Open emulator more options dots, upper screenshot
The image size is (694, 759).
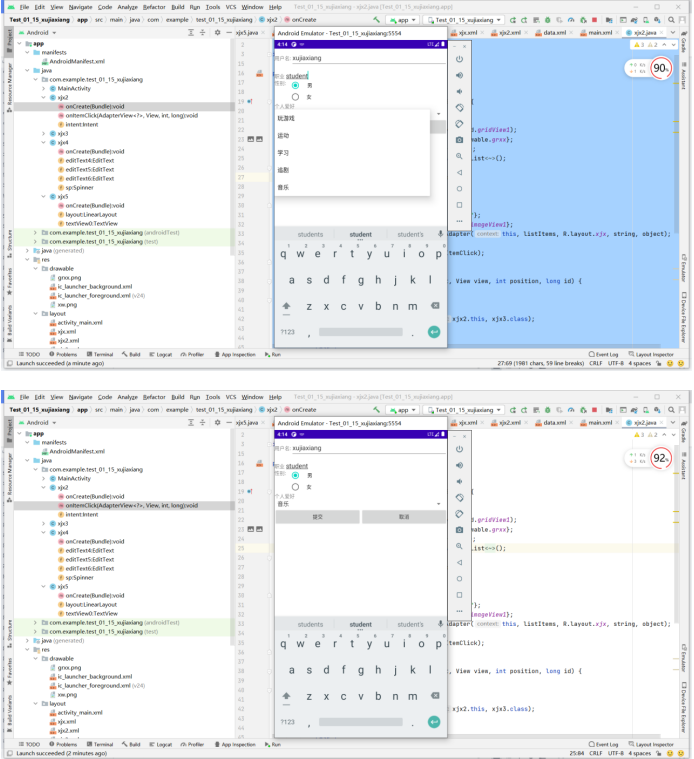[459, 221]
